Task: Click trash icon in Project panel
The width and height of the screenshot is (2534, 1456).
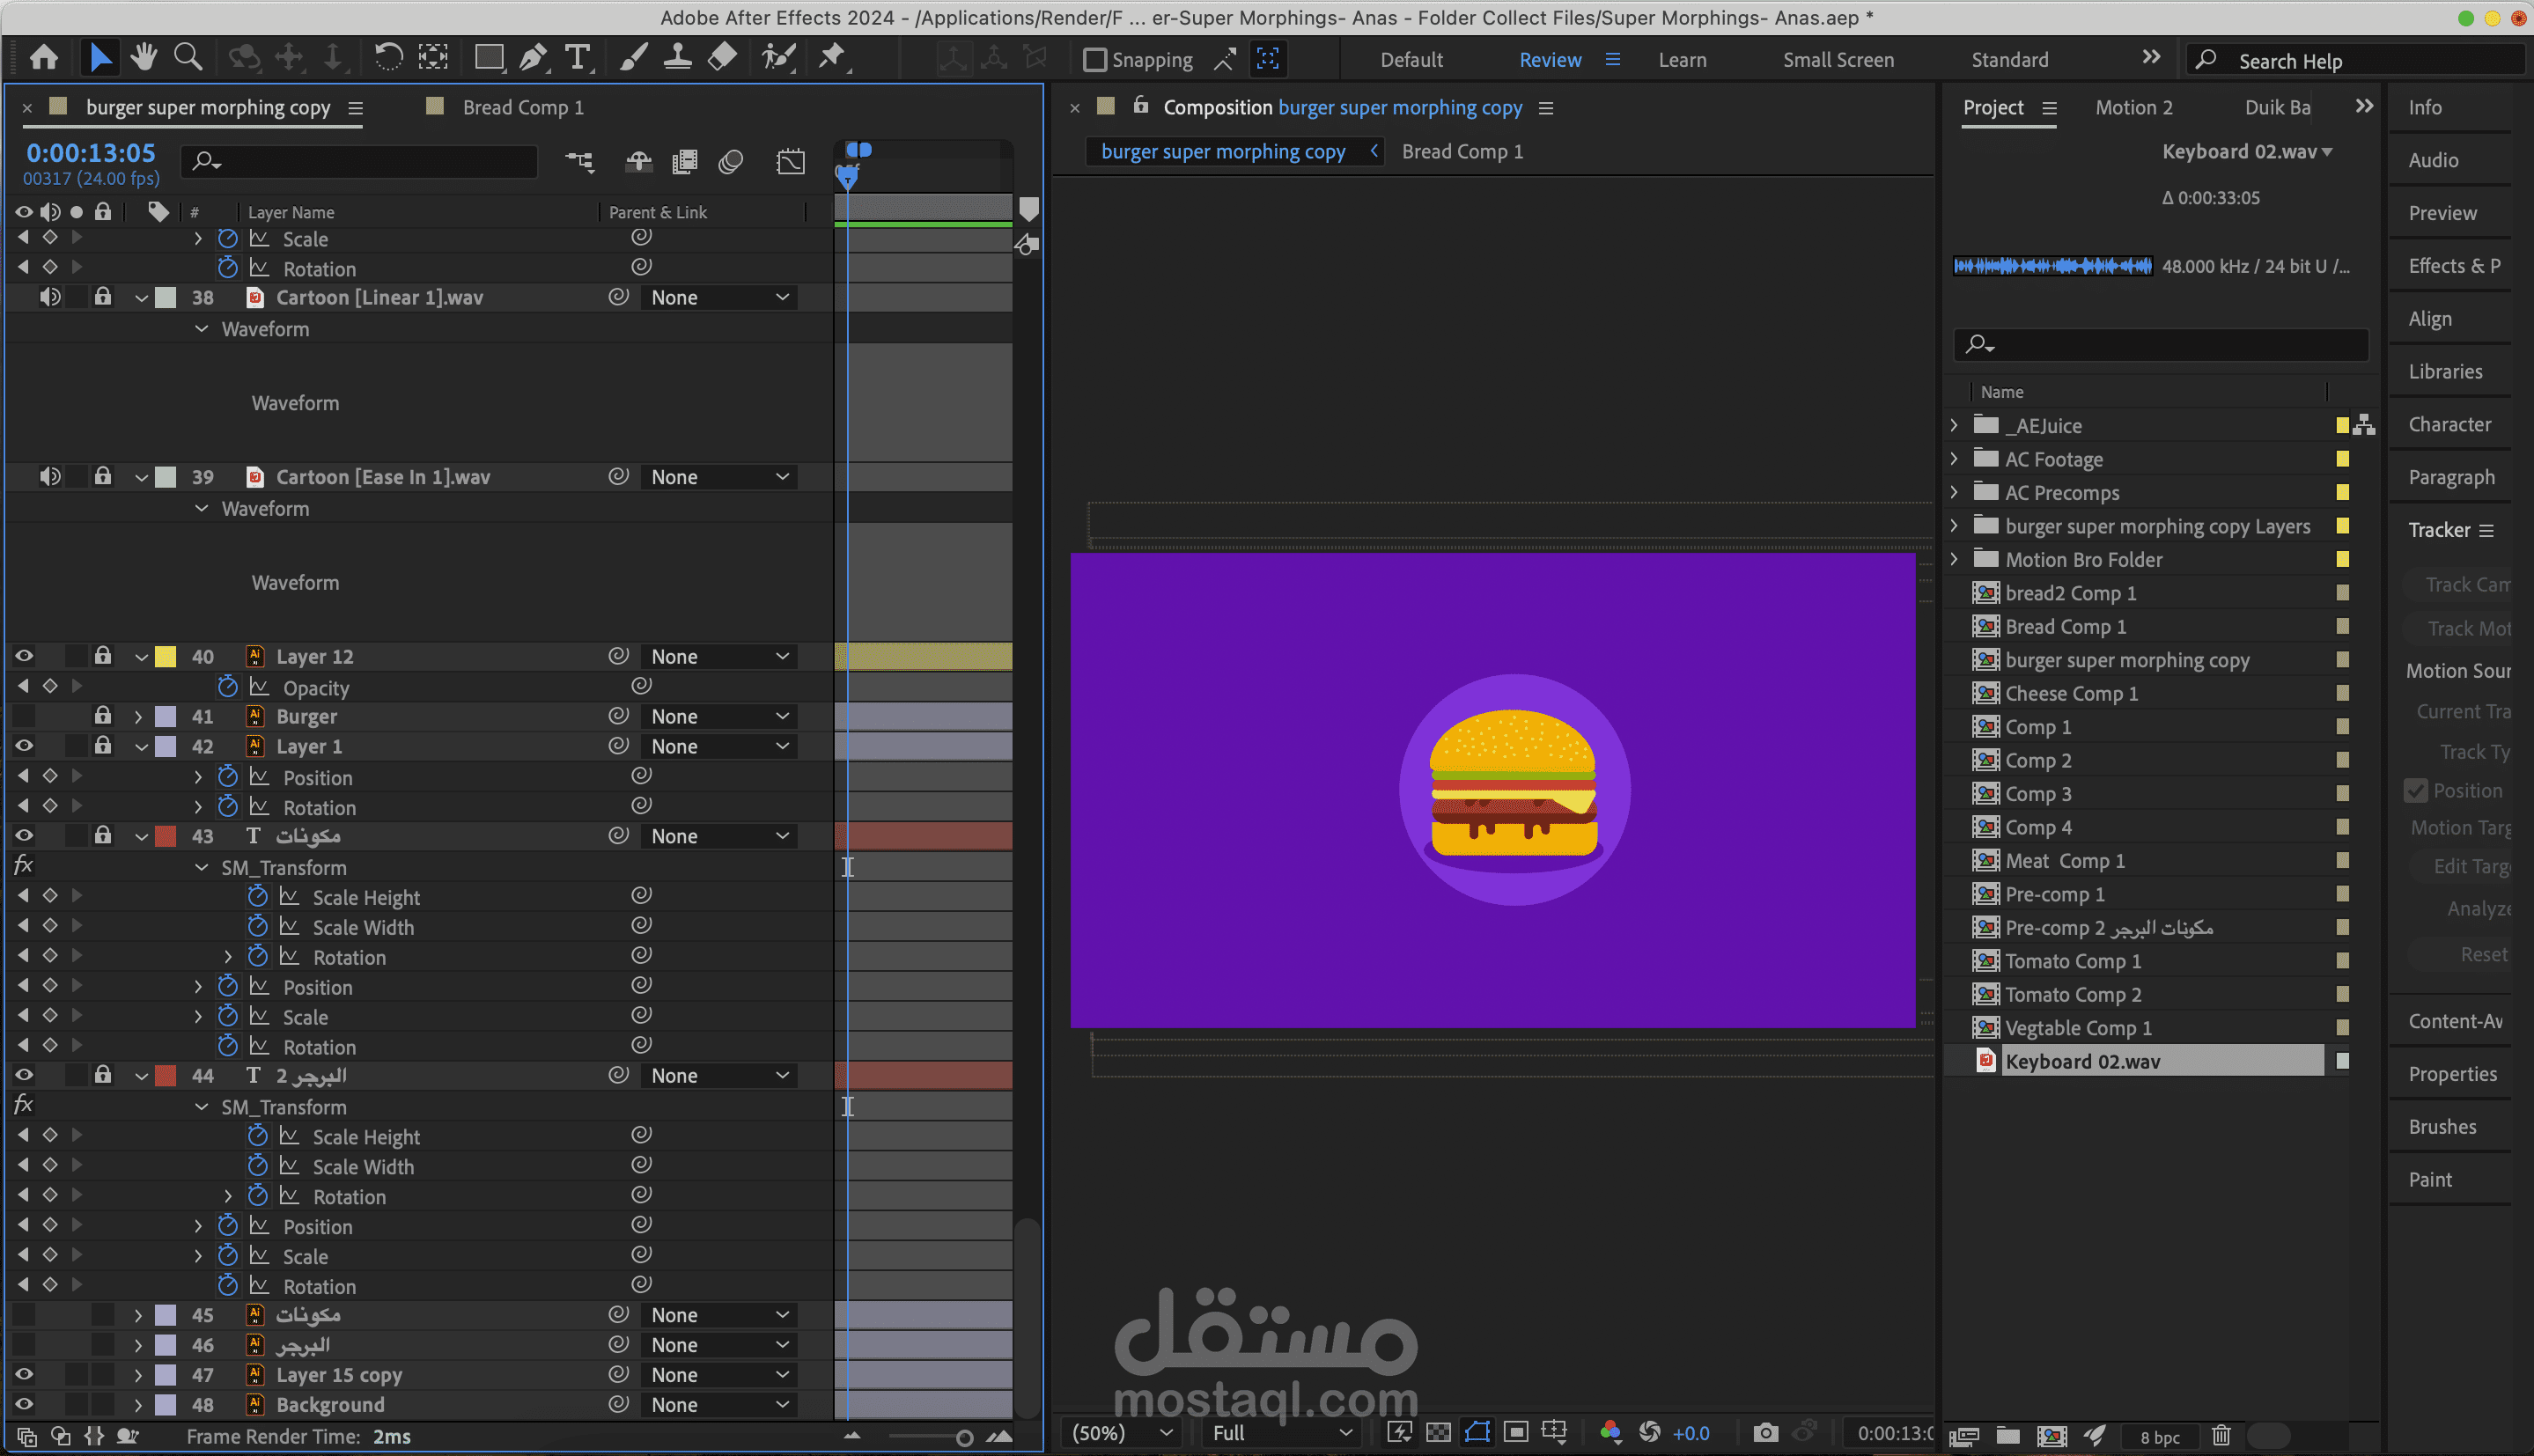Action: tap(2221, 1436)
